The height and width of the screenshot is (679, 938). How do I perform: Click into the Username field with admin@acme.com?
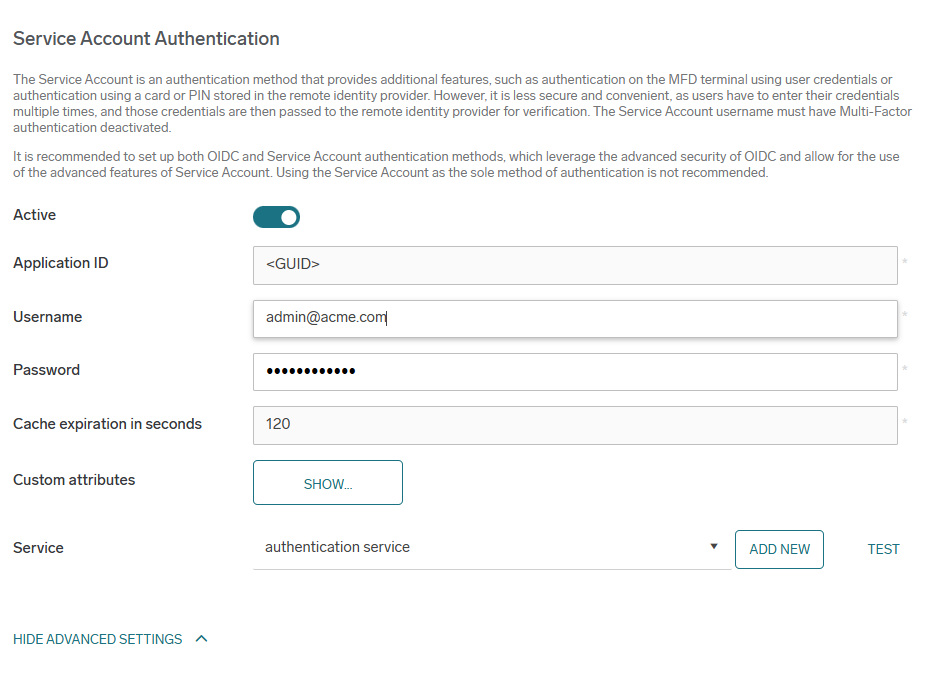574,318
